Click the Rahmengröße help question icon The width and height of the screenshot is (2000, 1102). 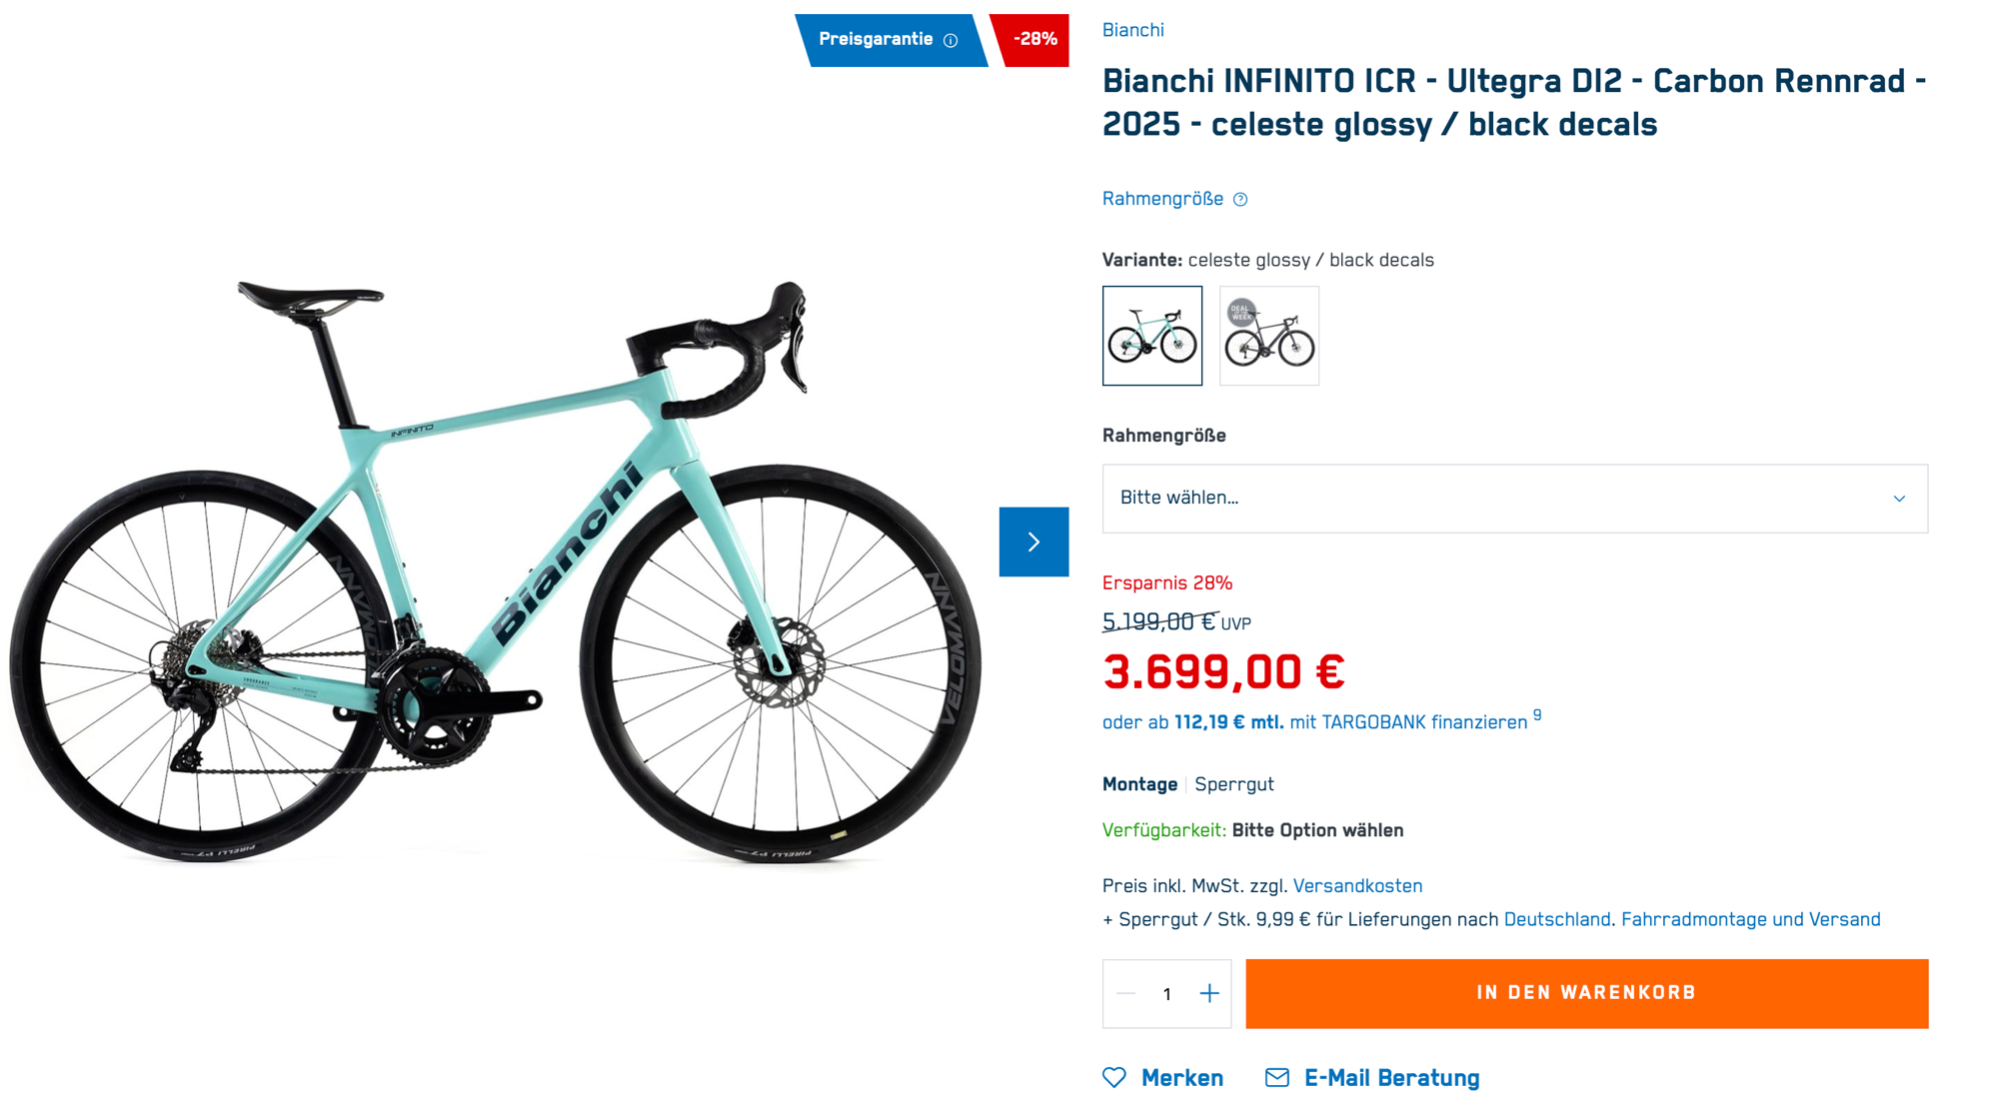coord(1240,199)
